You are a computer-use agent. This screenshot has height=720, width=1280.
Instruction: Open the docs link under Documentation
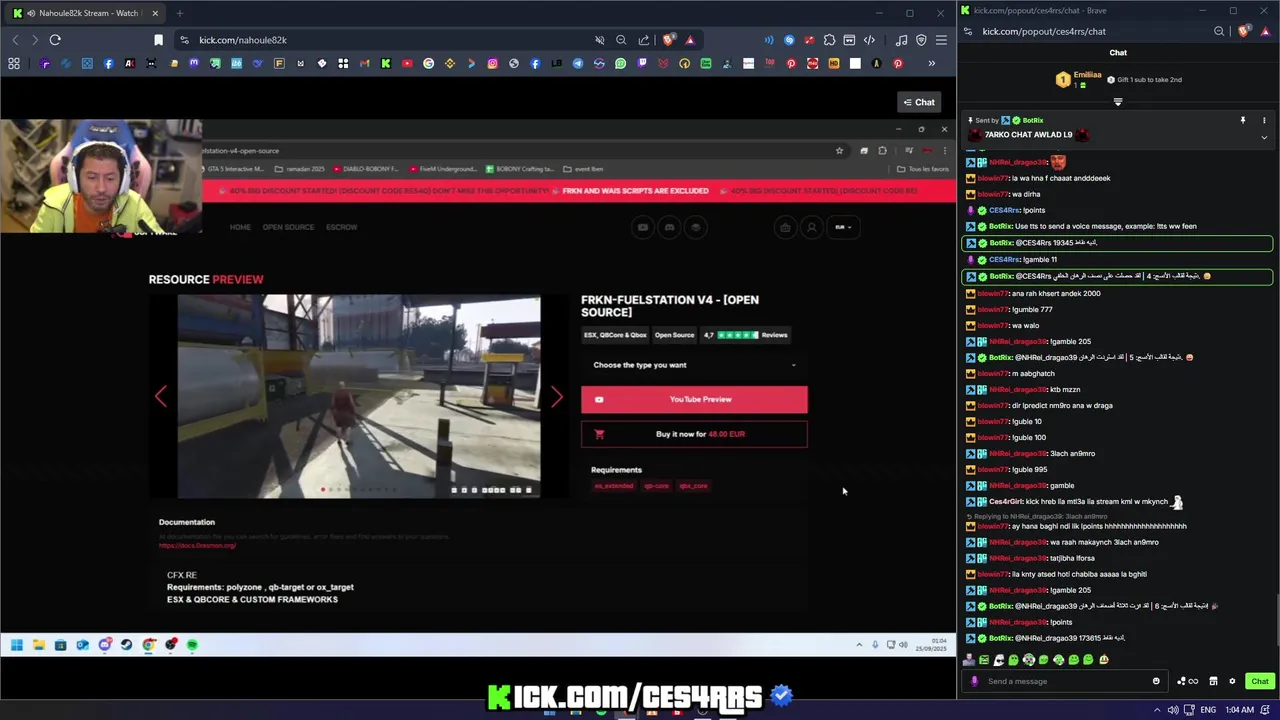pyautogui.click(x=197, y=546)
